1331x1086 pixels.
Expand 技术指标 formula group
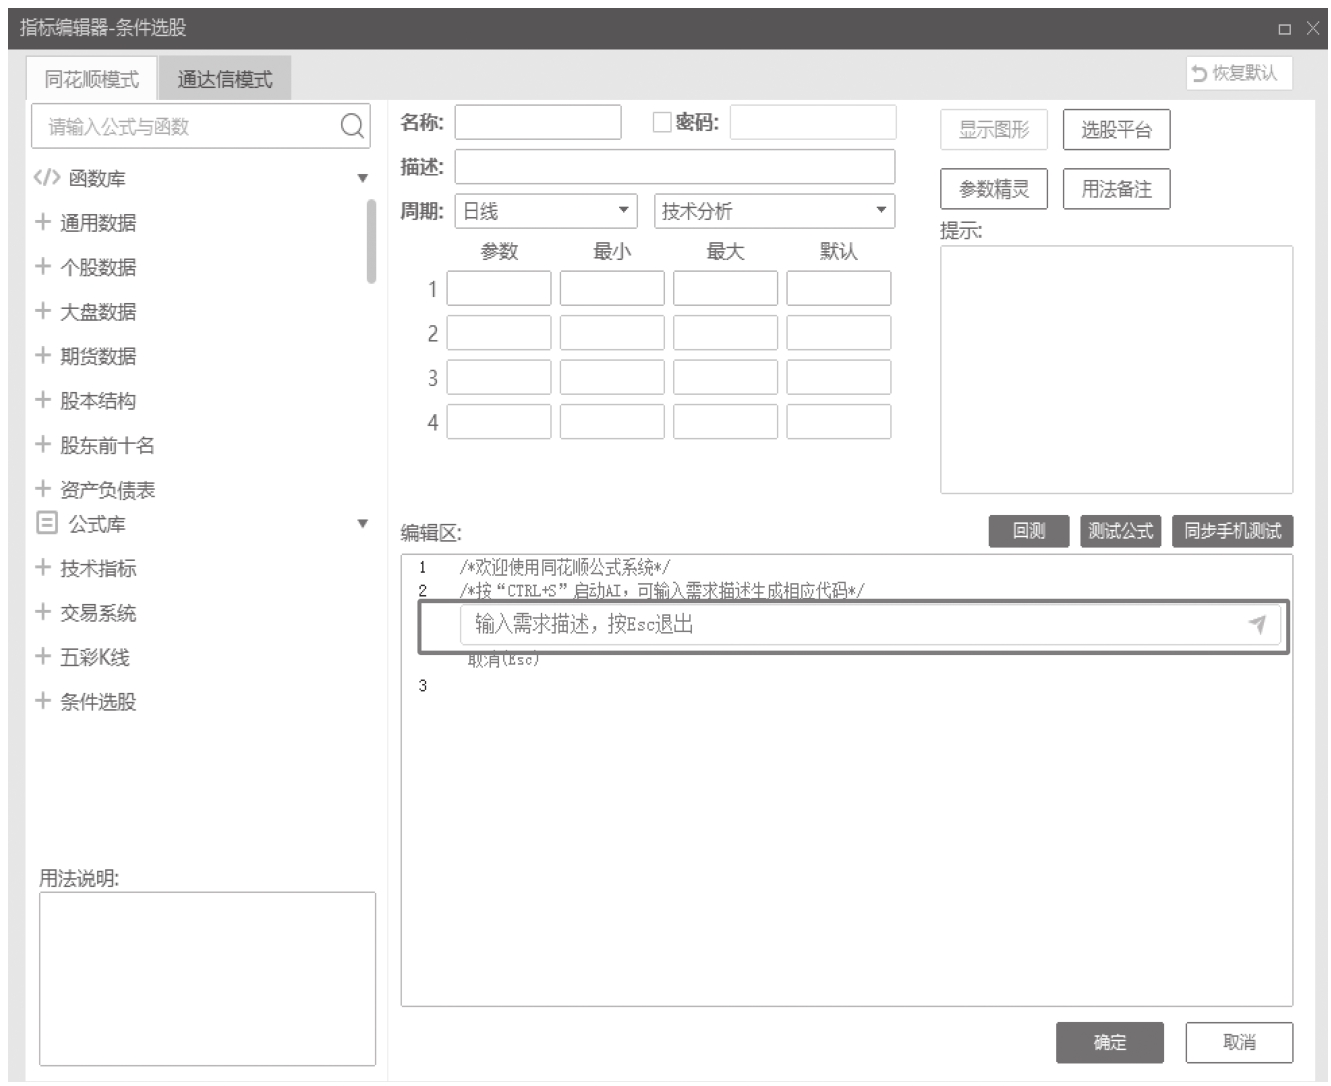(x=43, y=568)
